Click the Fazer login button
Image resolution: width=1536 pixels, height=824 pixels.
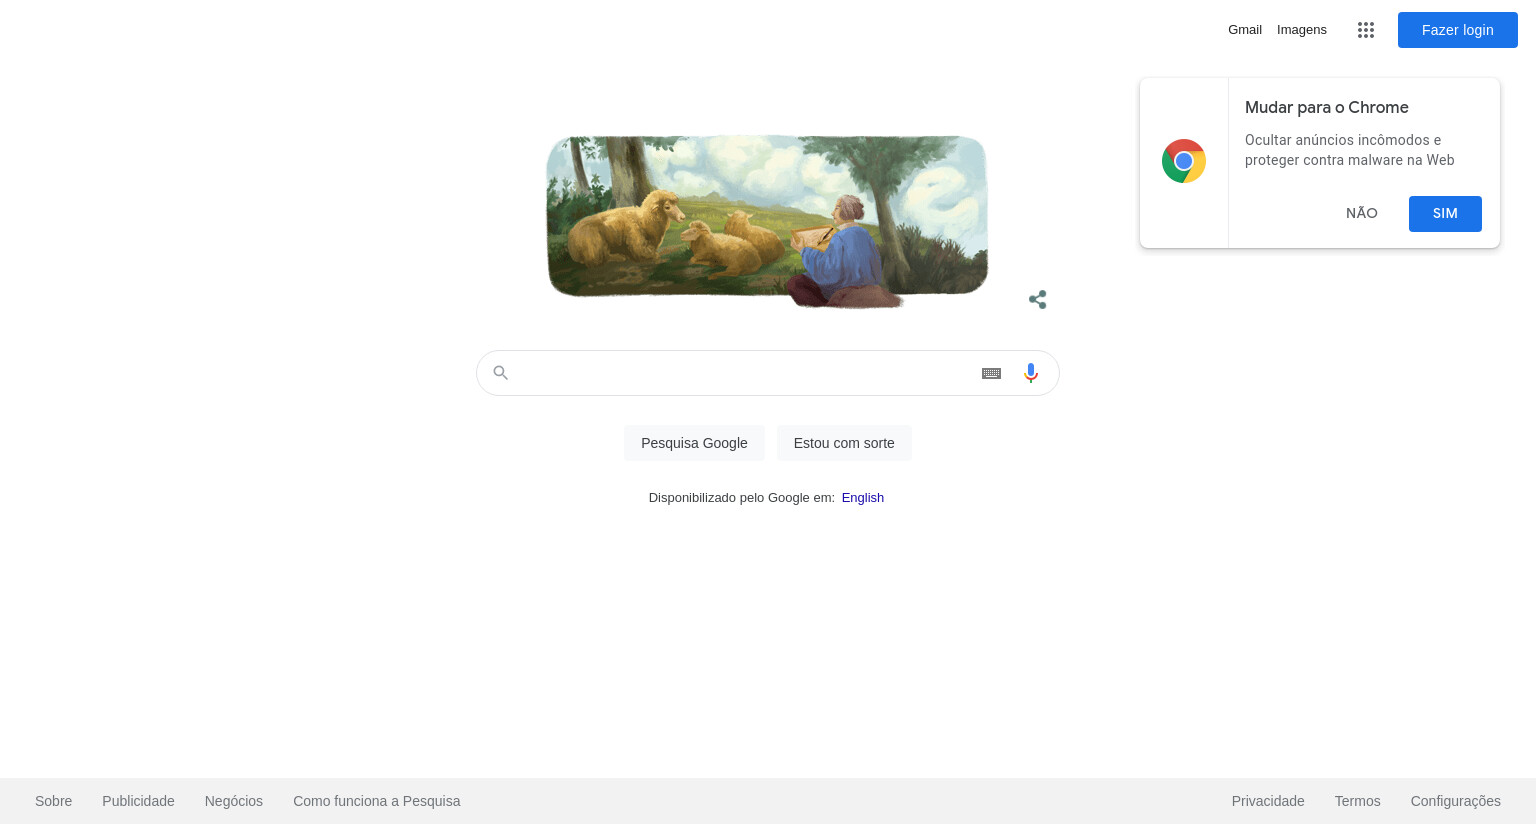[x=1458, y=30]
